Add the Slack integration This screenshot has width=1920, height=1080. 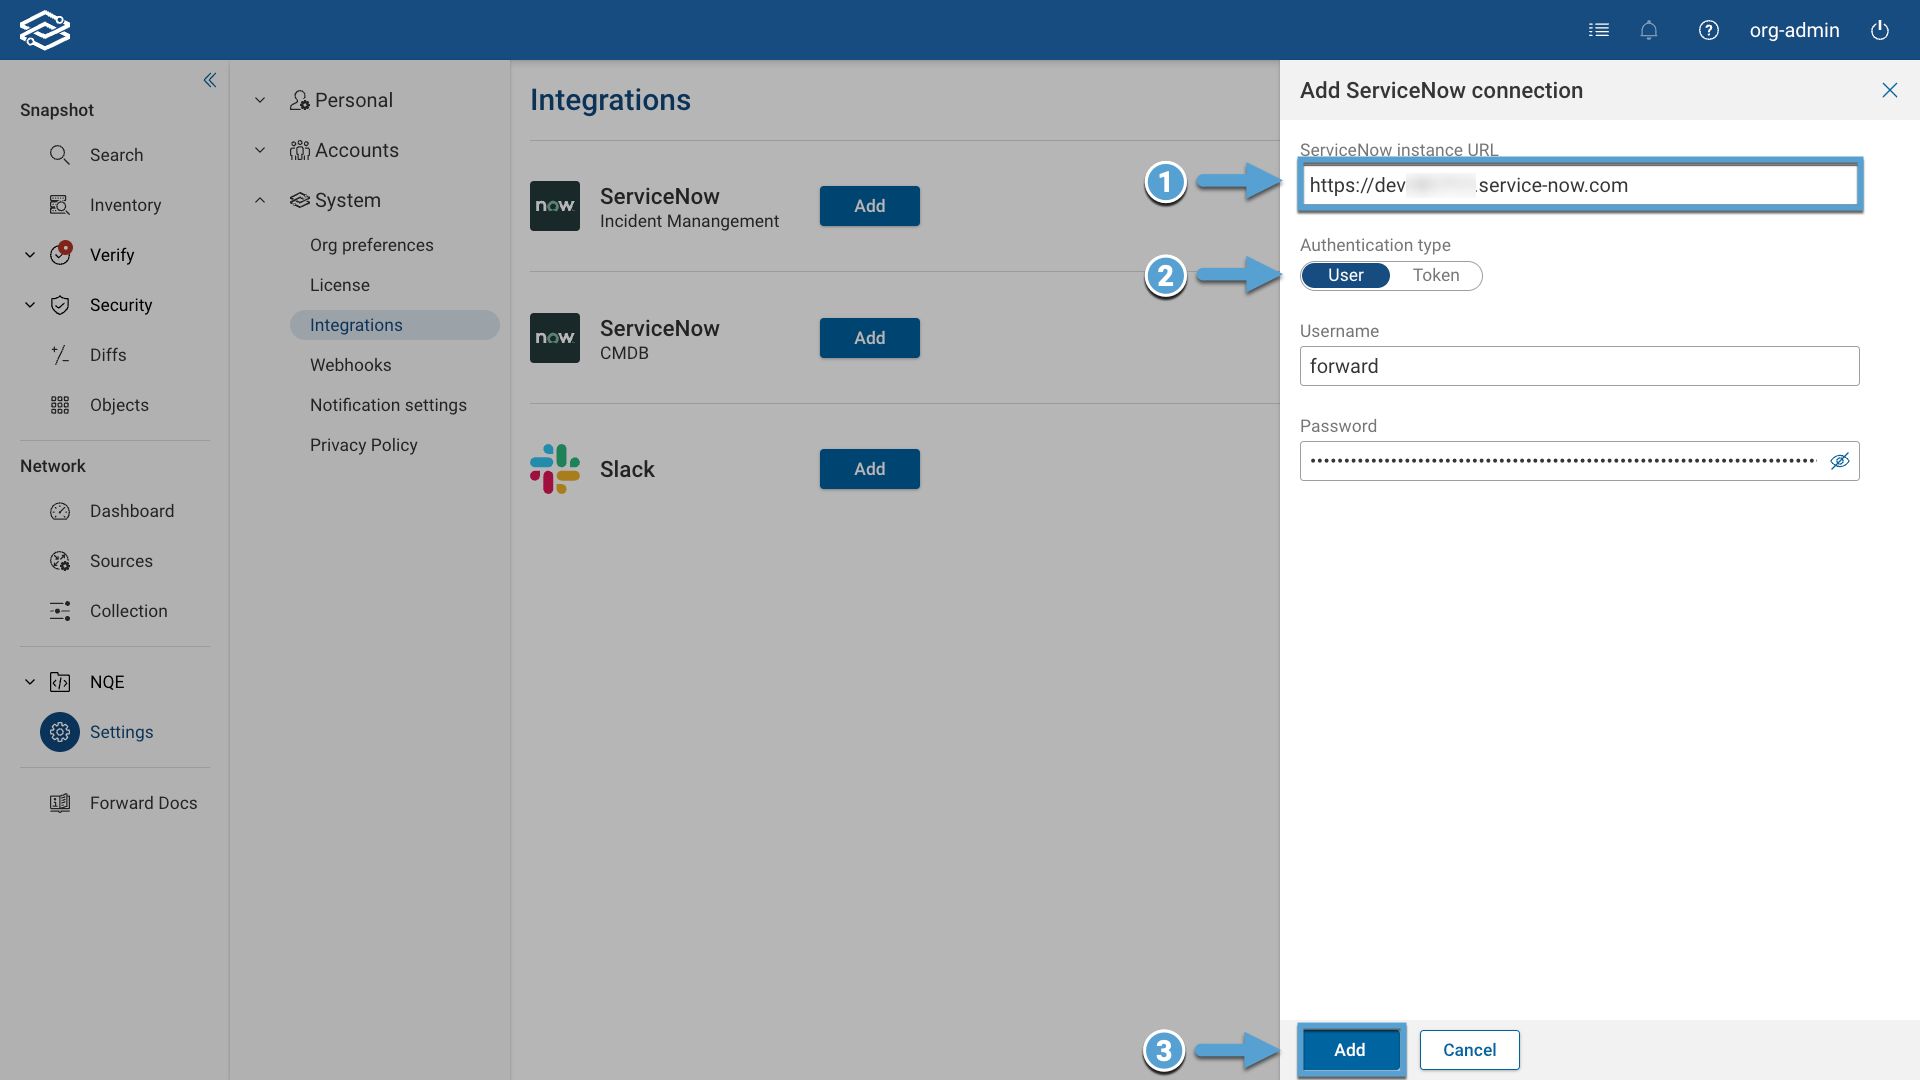tap(868, 469)
